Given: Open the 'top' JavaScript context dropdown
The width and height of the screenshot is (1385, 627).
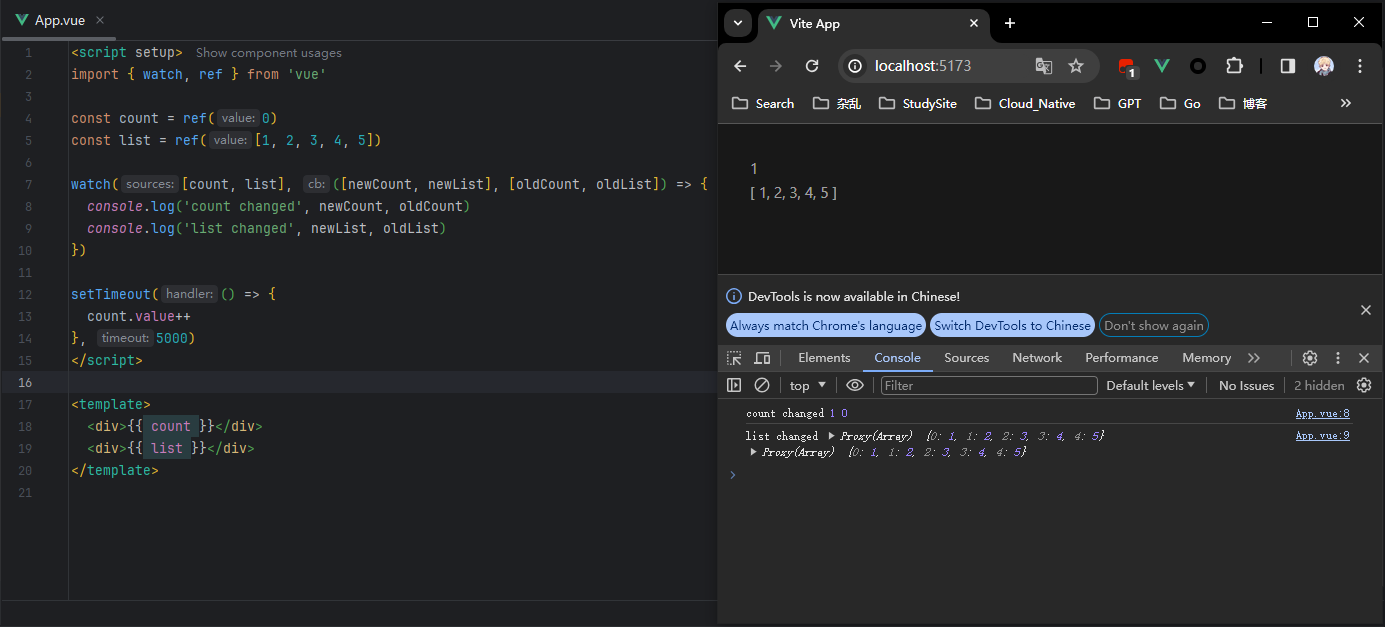Looking at the screenshot, I should (808, 385).
